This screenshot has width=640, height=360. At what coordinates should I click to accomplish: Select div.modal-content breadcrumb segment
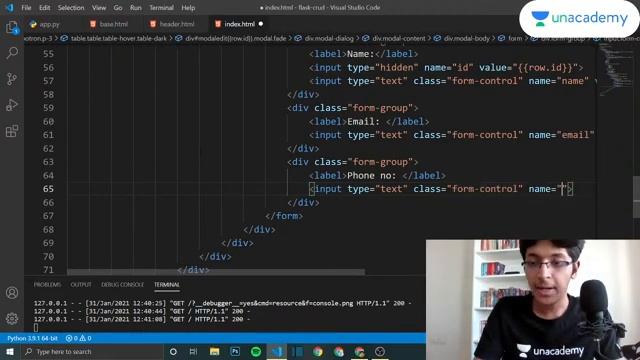(398, 38)
